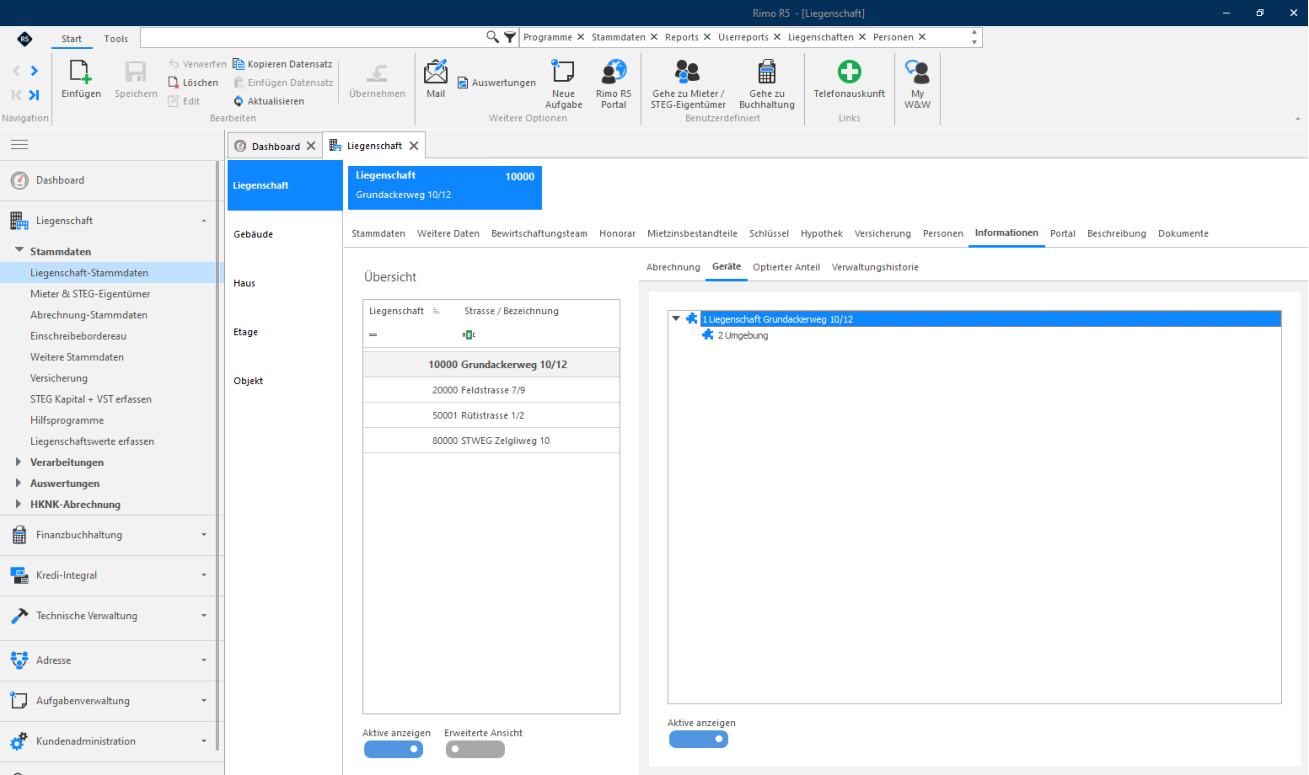Open the Mail envelope icon

coord(436,72)
